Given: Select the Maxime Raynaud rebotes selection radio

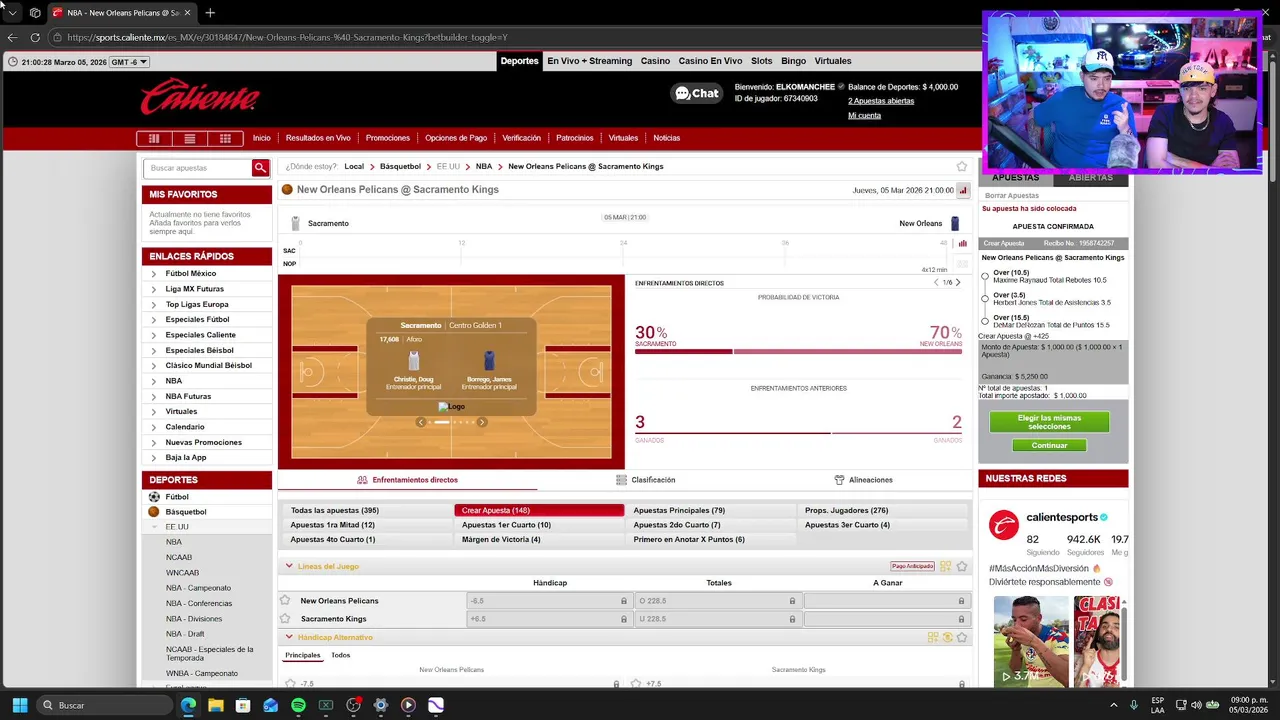Looking at the screenshot, I should [985, 276].
